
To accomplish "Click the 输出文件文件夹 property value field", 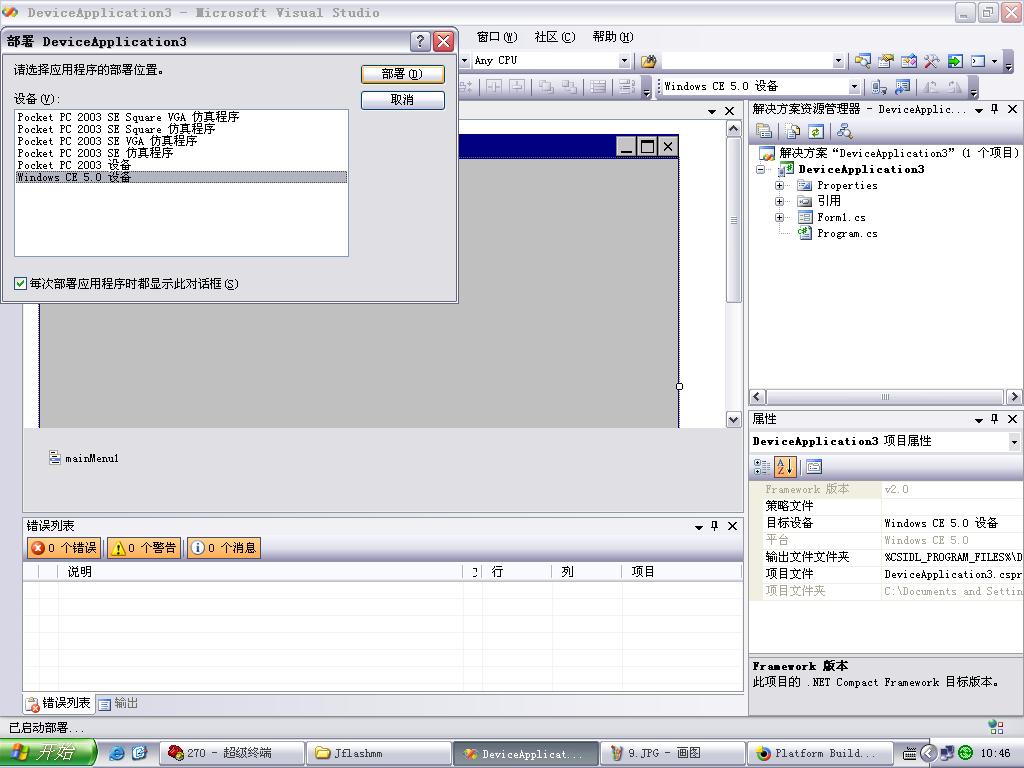I will click(x=952, y=557).
